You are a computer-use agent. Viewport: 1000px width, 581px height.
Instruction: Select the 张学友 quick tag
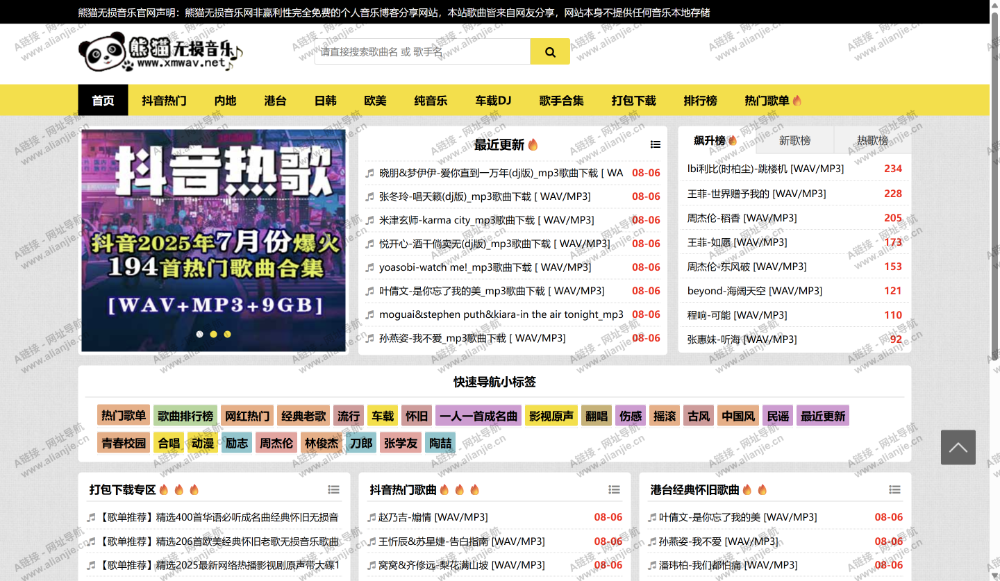(x=401, y=443)
